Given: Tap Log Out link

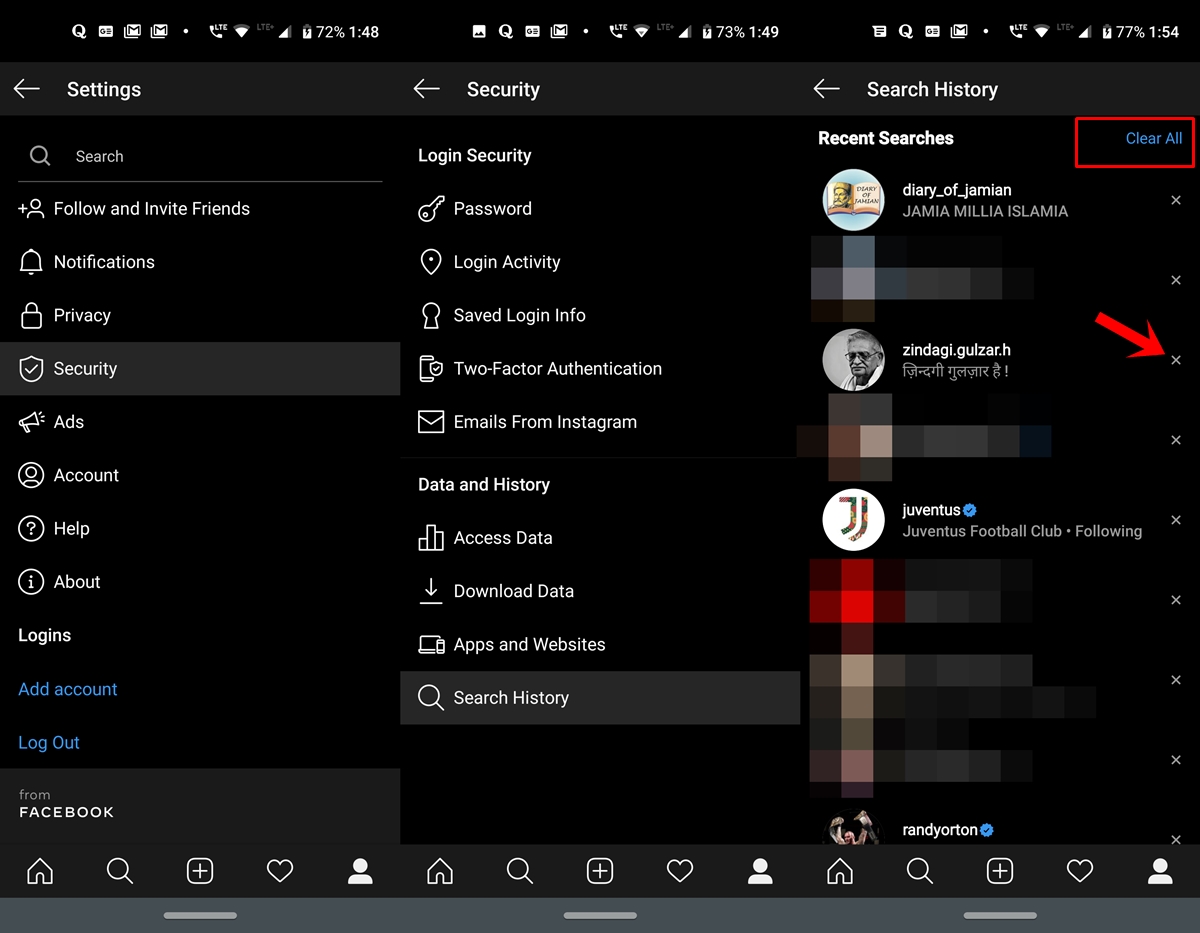Looking at the screenshot, I should pos(49,742).
